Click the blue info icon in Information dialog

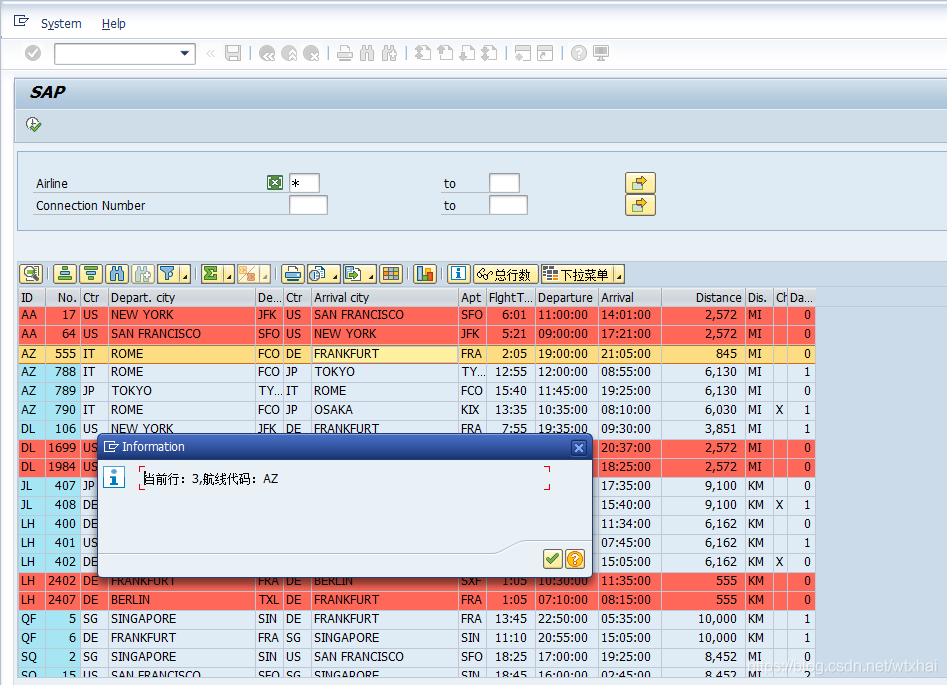[x=114, y=477]
